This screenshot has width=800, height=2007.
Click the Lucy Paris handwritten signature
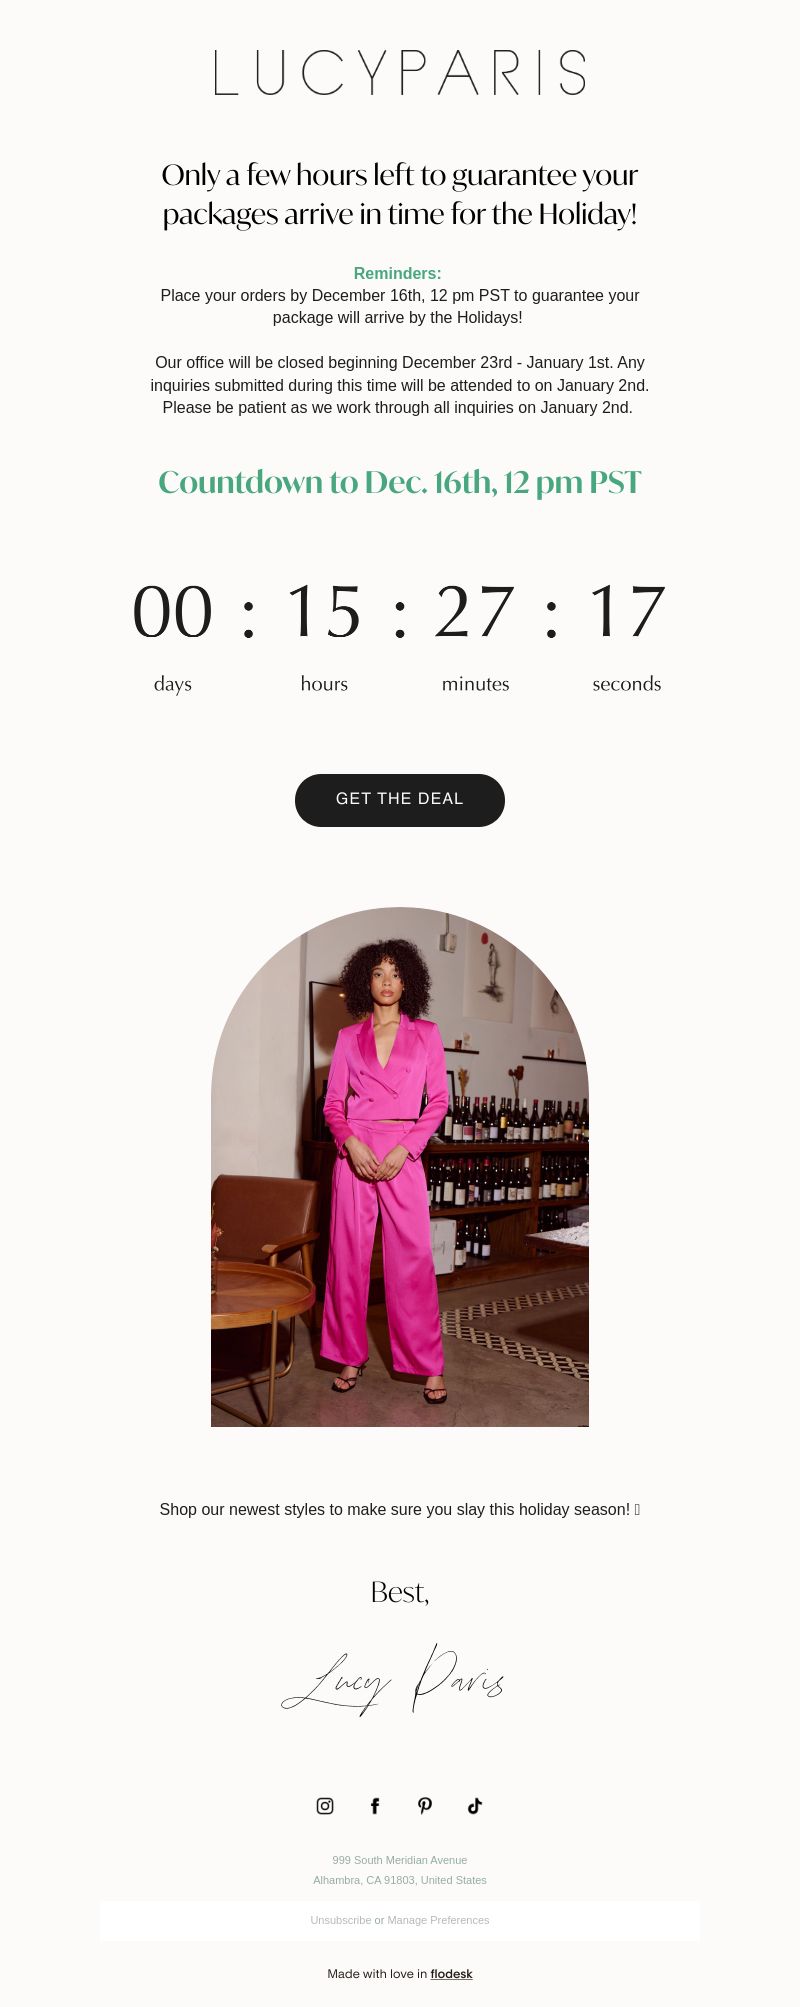[x=393, y=1680]
